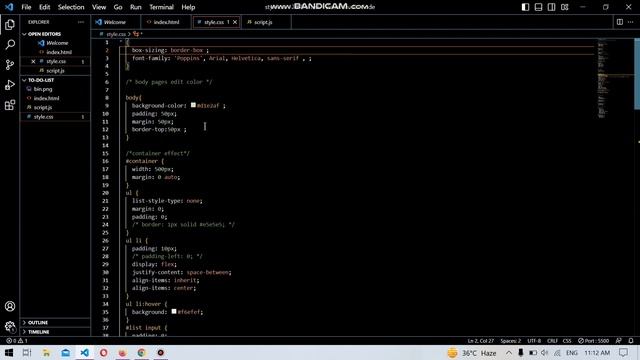
Task: Click the feedback icon in status bar
Action: [x=618, y=340]
